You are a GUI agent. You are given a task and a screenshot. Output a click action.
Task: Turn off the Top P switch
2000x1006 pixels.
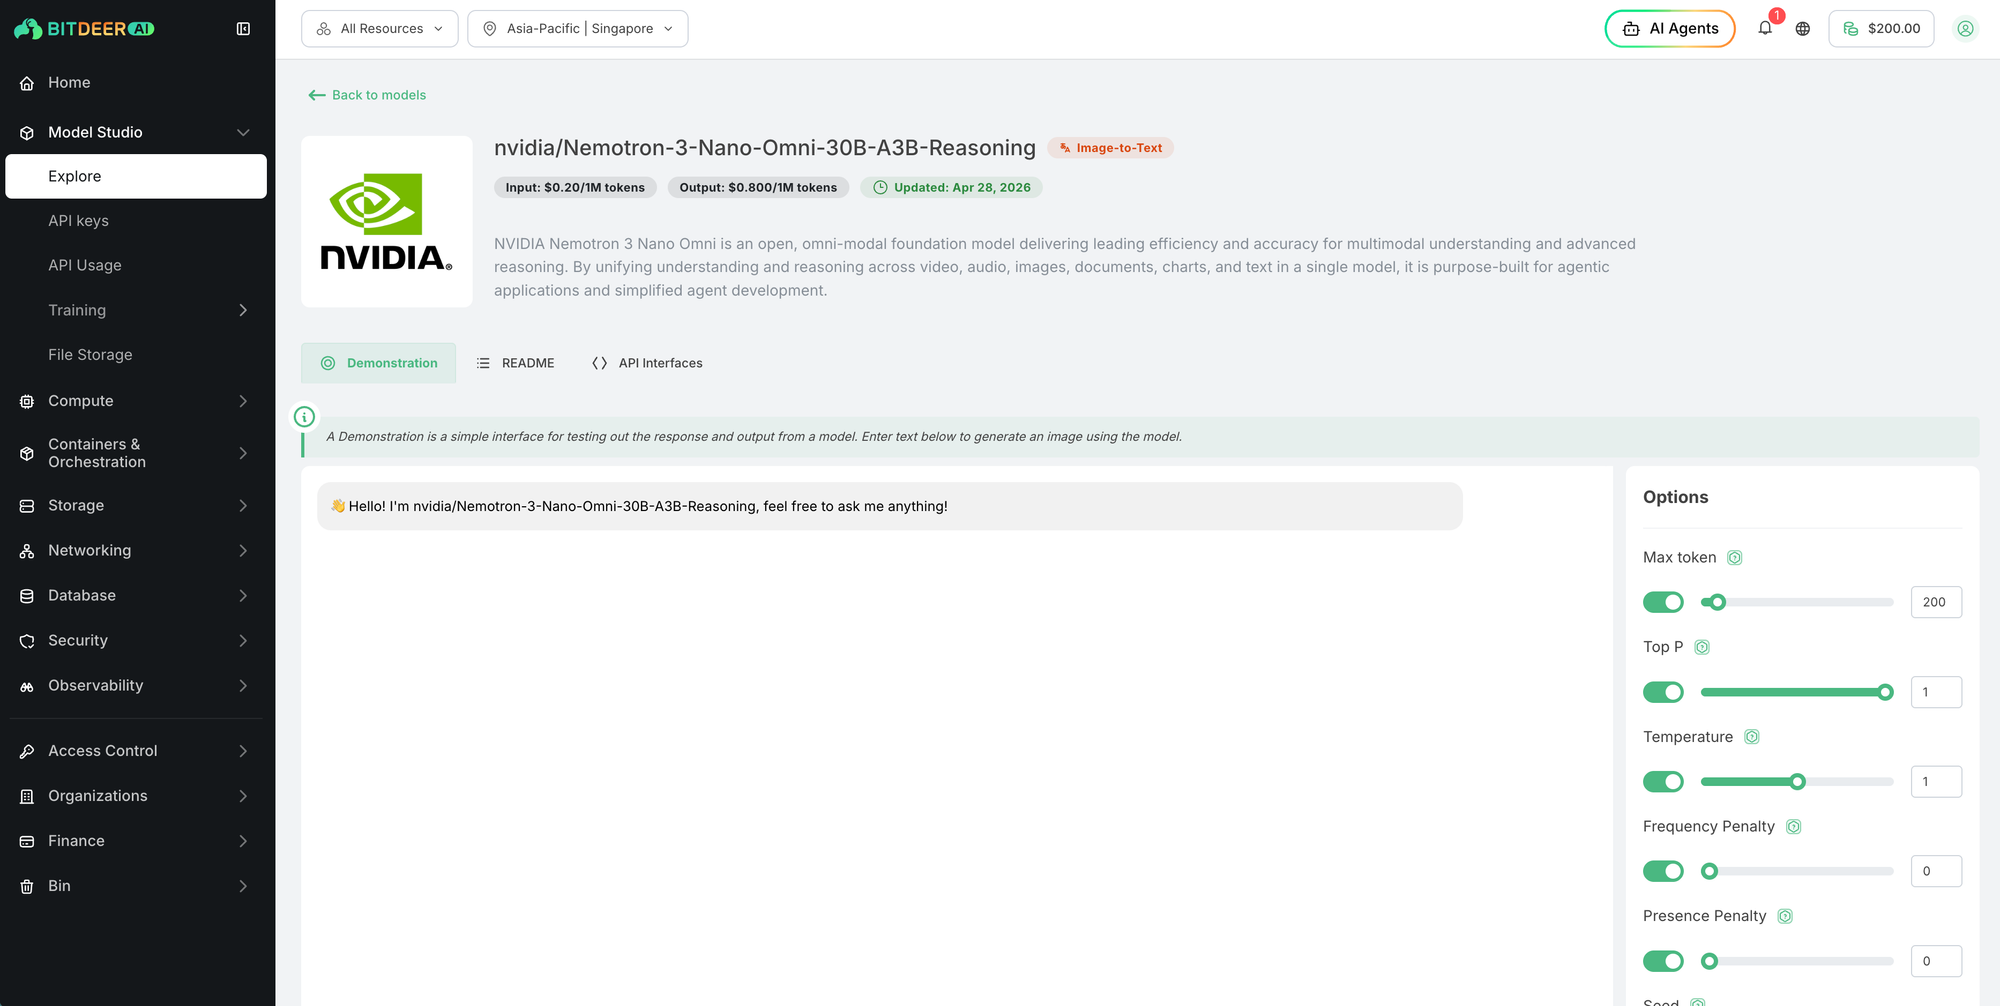(x=1663, y=692)
